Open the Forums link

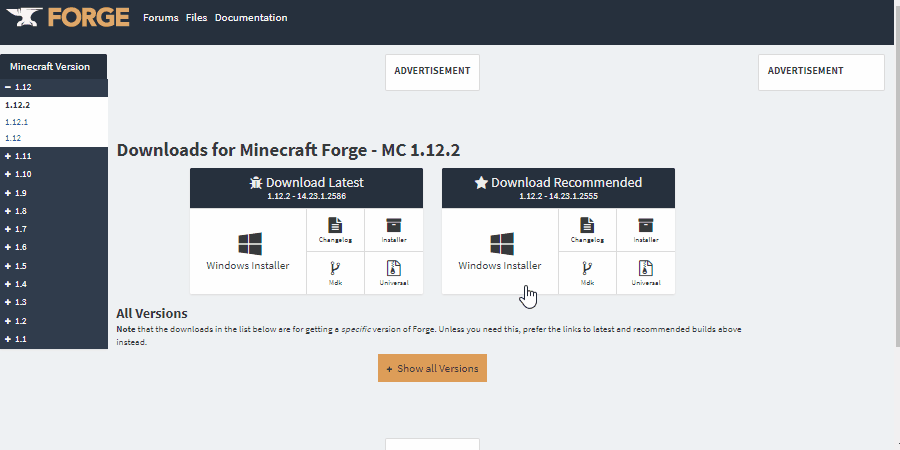(x=161, y=18)
